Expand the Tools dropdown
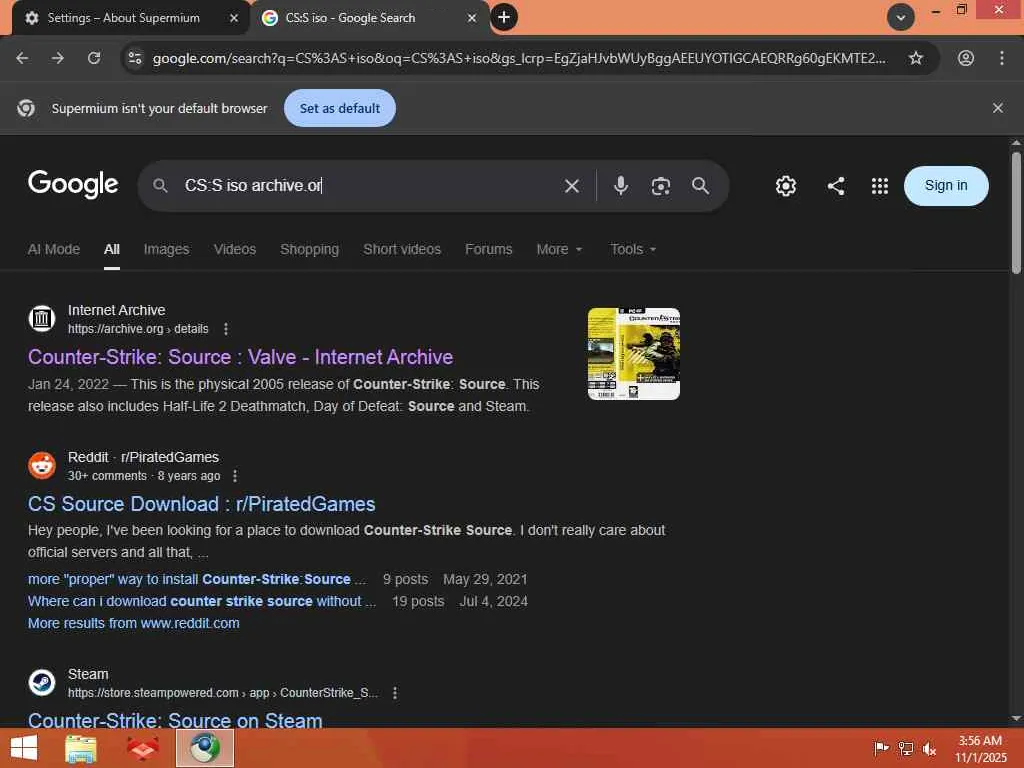The image size is (1024, 768). [x=633, y=249]
